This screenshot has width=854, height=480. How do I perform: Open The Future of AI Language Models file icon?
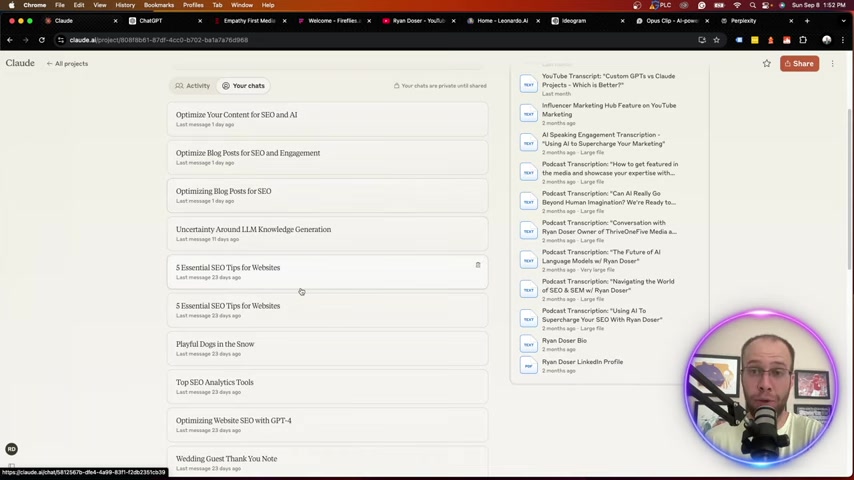tap(528, 260)
